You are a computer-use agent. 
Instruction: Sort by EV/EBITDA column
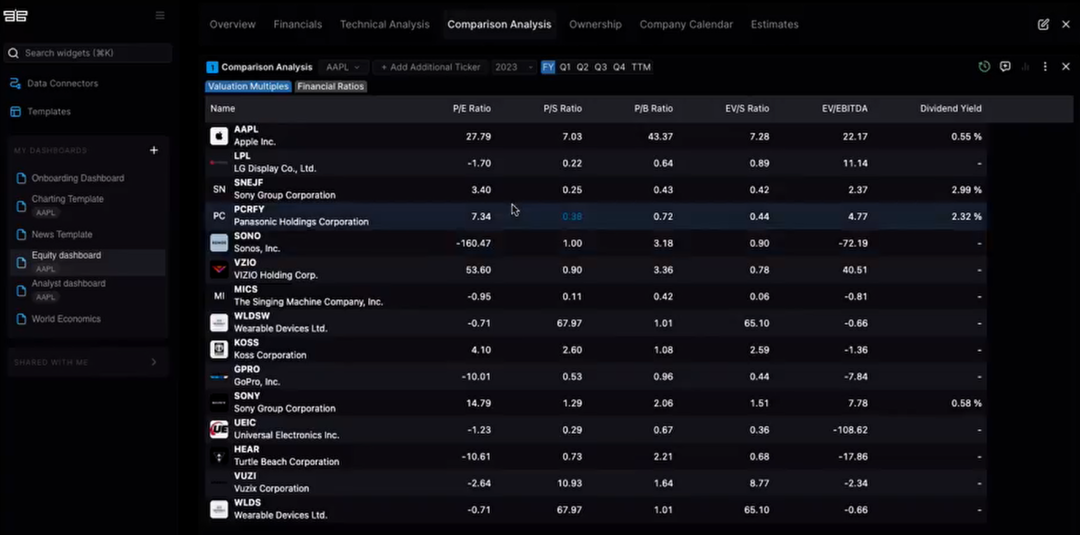tap(844, 108)
